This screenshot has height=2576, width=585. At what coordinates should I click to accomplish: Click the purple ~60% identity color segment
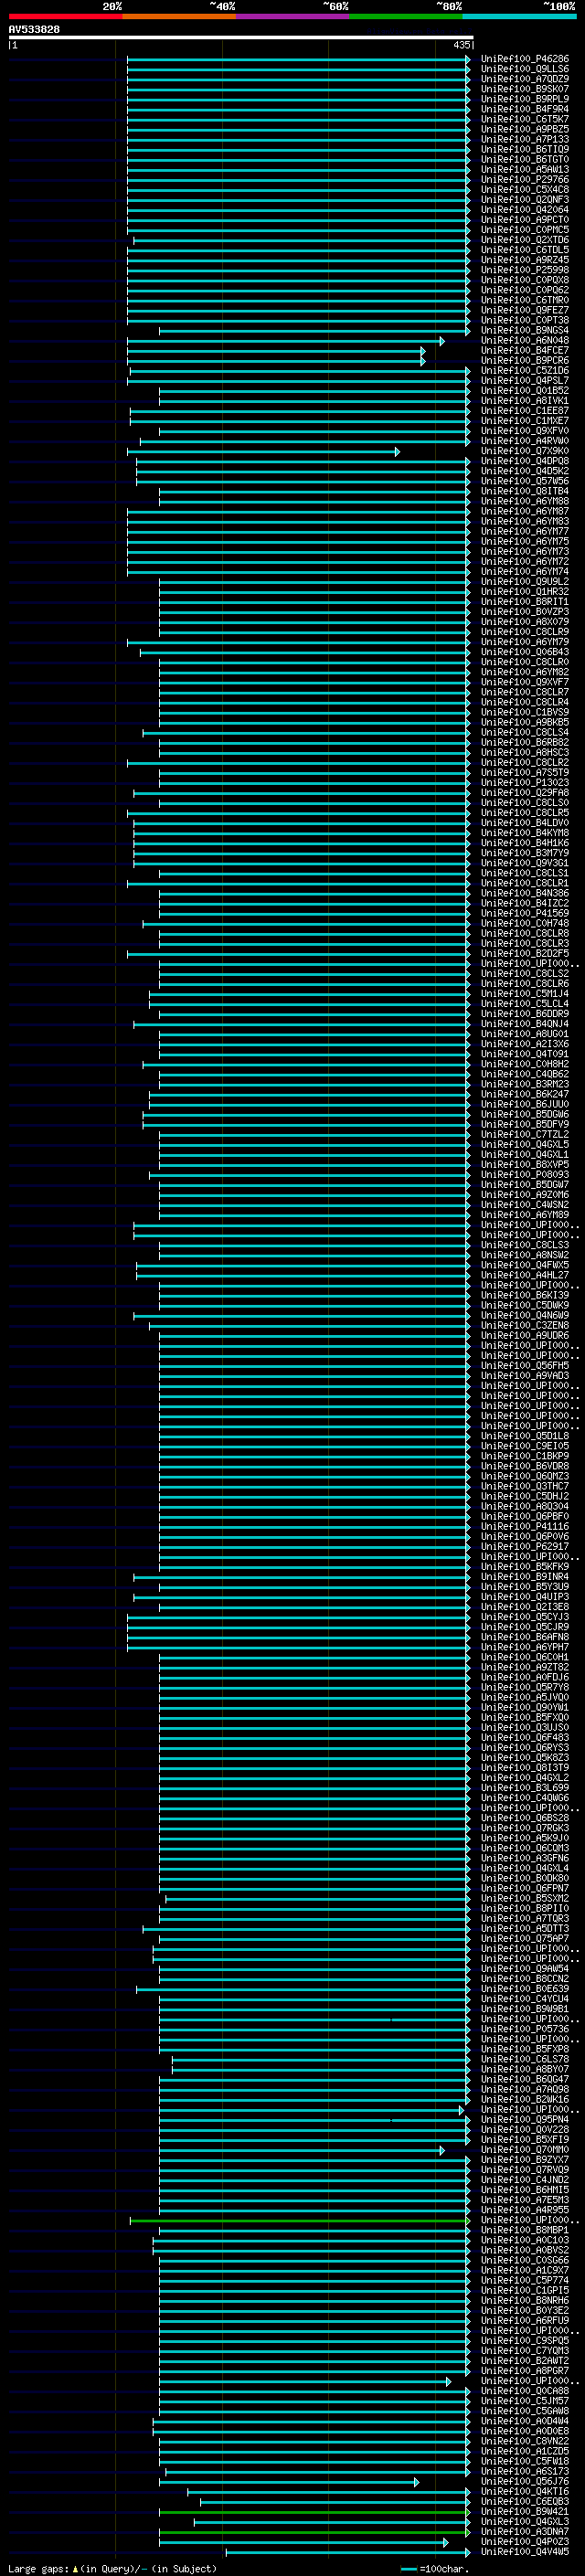(x=293, y=16)
